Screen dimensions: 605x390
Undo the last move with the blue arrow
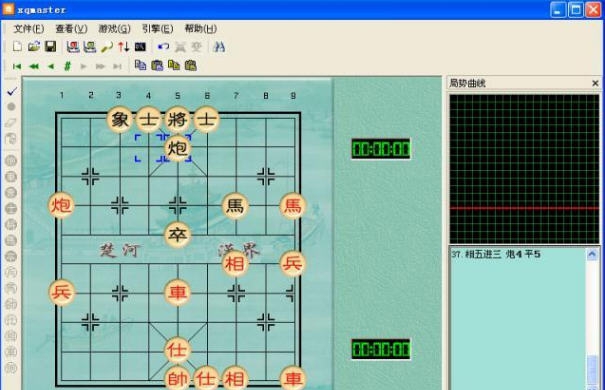(x=163, y=47)
